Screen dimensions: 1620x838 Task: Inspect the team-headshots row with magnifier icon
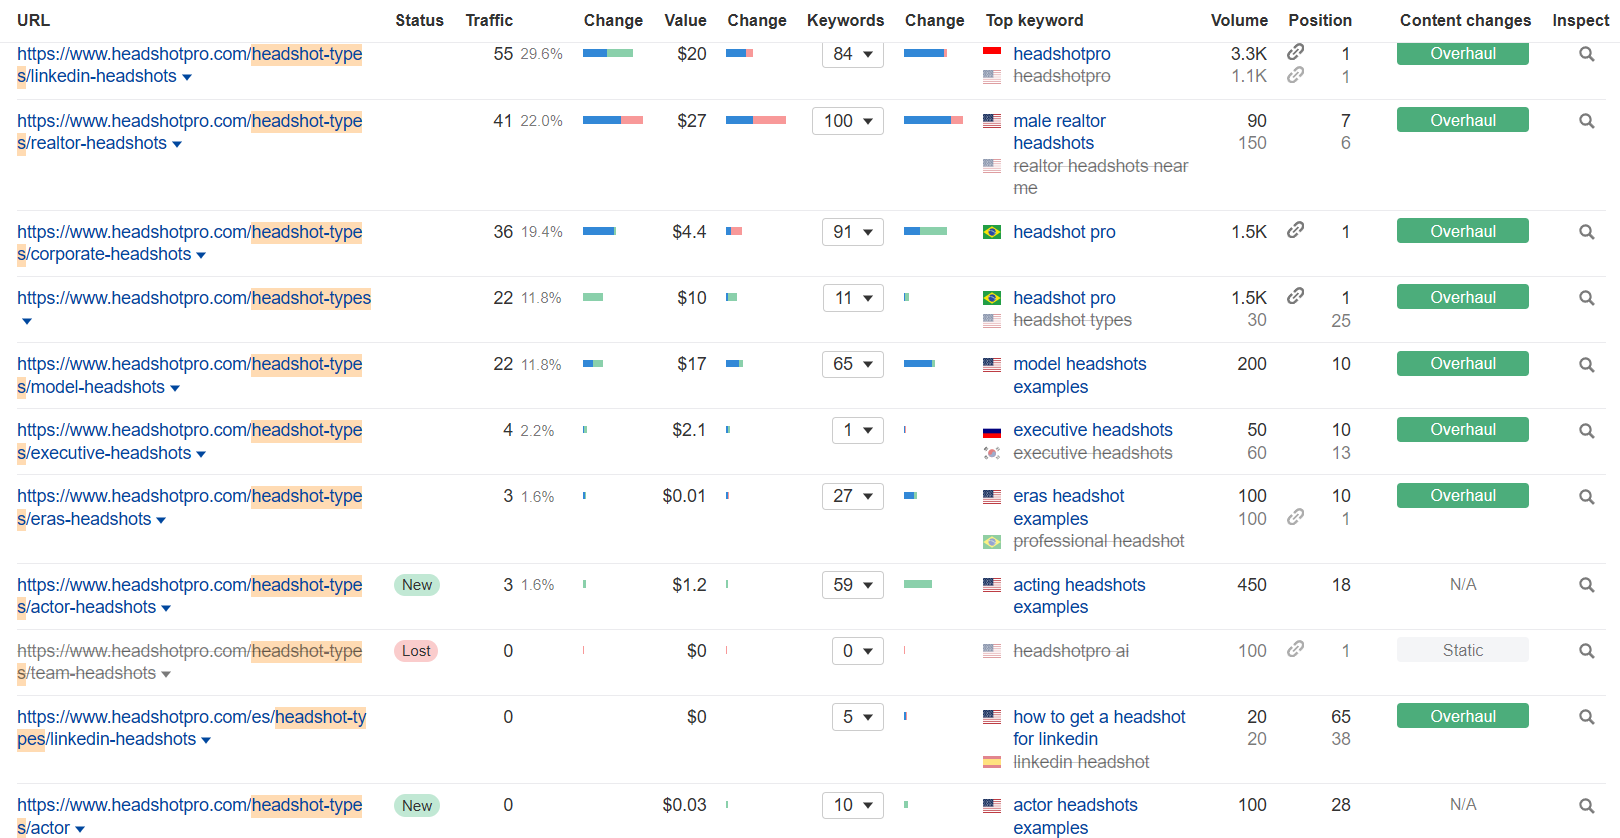[1586, 651]
